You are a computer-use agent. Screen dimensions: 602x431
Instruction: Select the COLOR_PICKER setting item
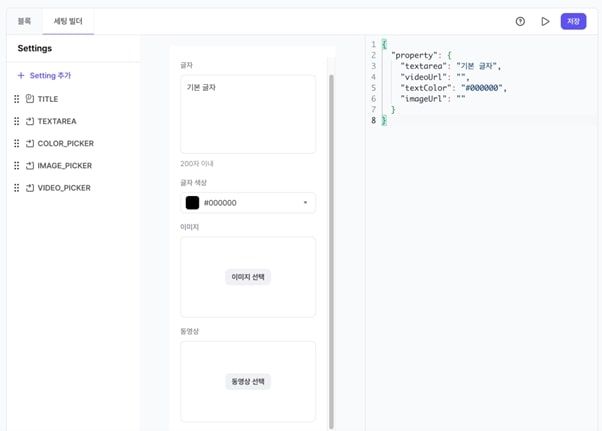tap(65, 143)
